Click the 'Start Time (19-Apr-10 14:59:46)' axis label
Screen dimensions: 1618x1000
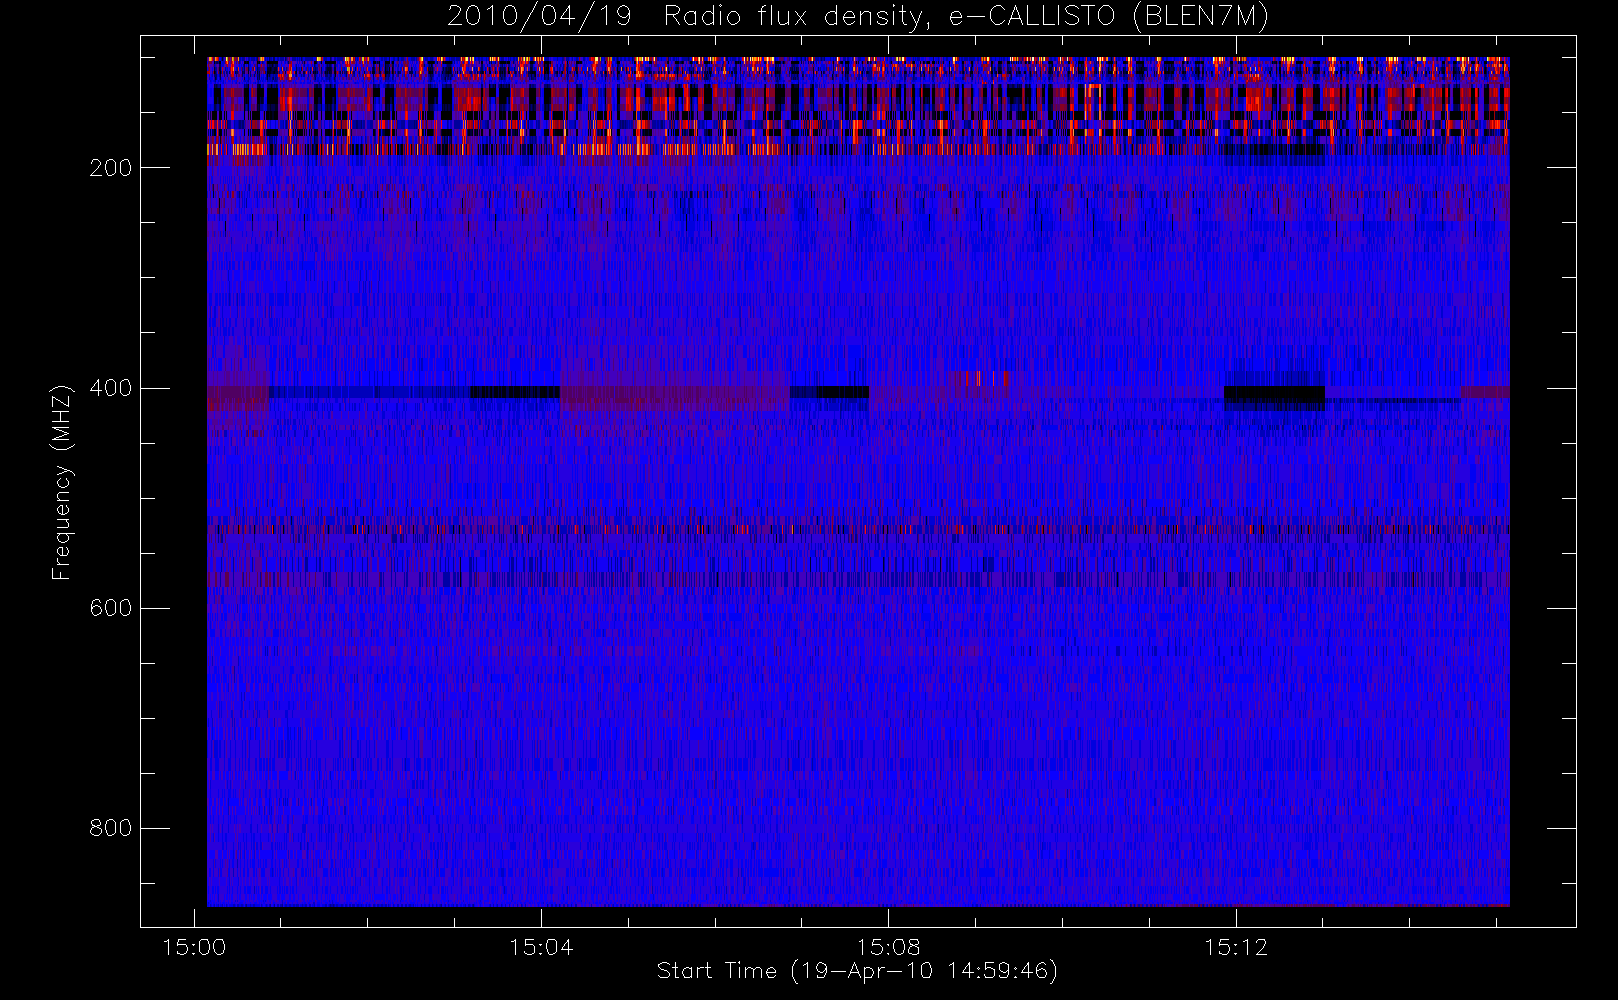pos(858,971)
